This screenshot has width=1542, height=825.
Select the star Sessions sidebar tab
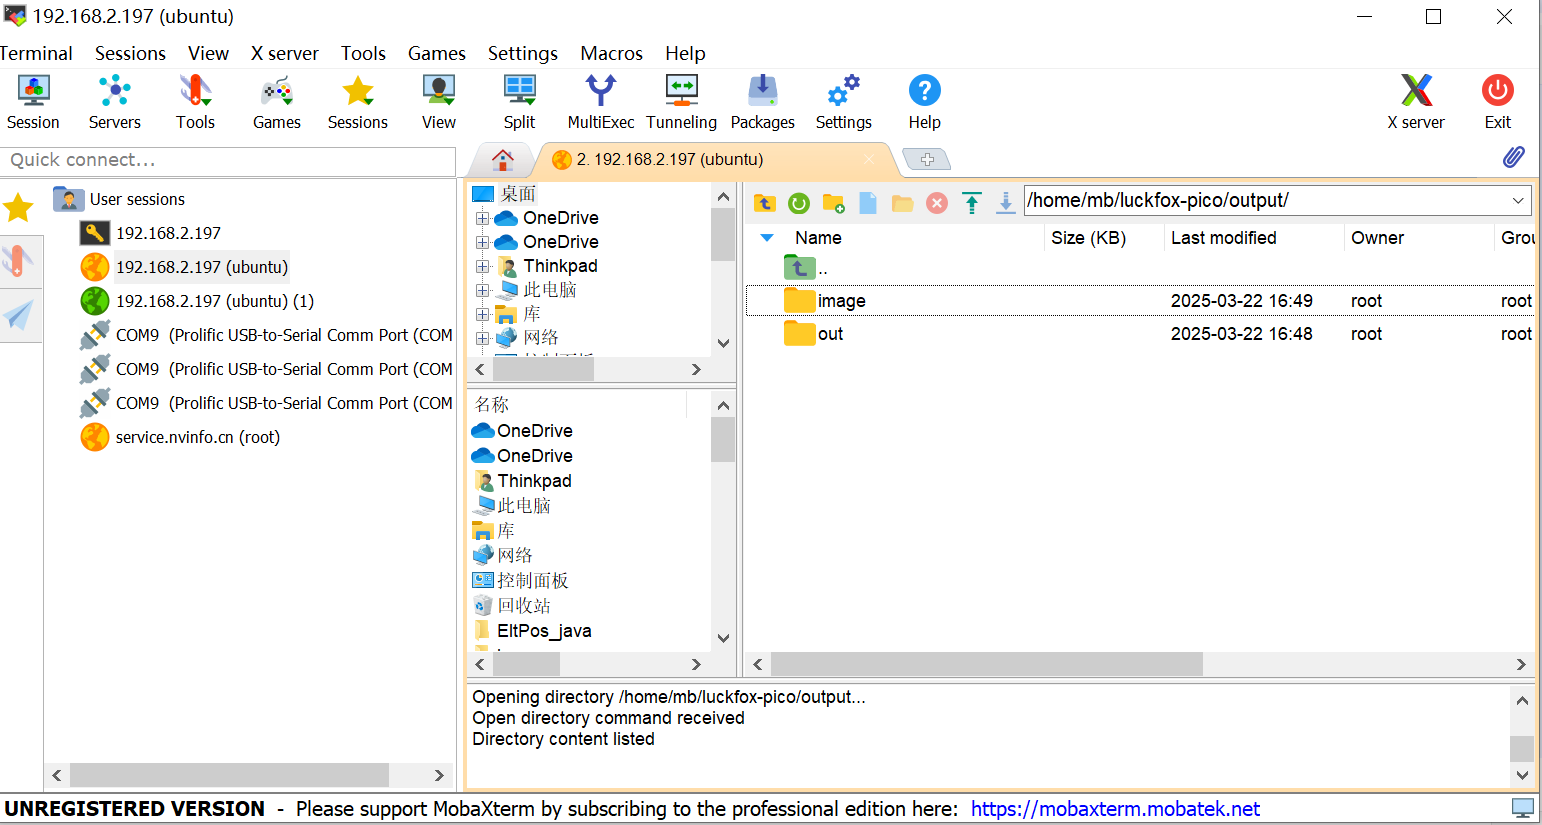[x=19, y=208]
